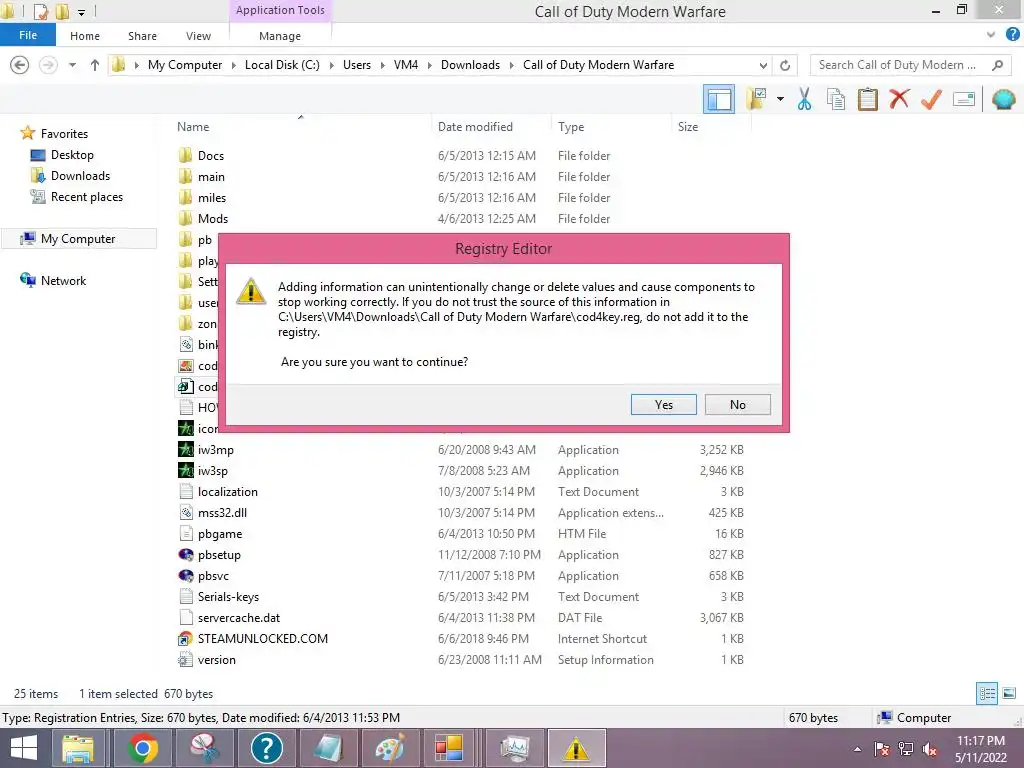1024x768 pixels.
Task: Open the File ribbon tab
Action: pyautogui.click(x=27, y=35)
